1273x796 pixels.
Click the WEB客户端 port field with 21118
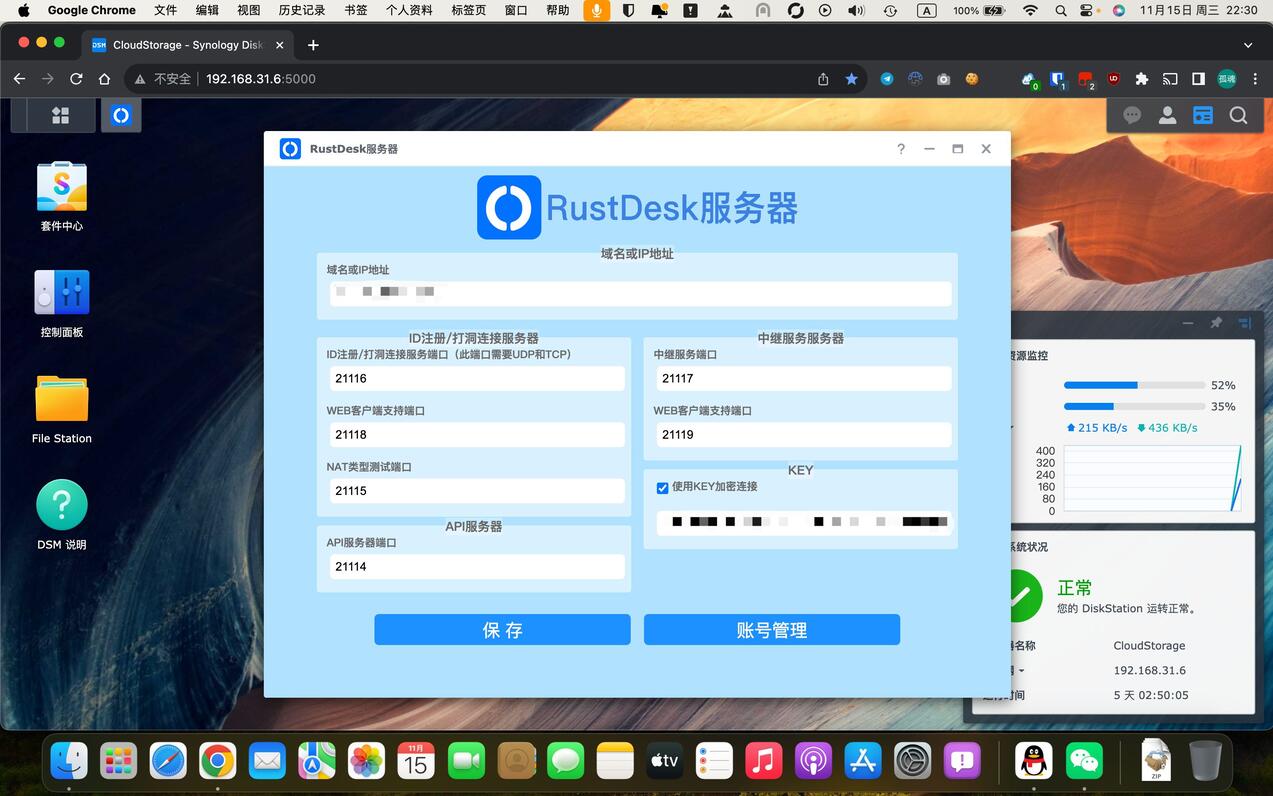click(477, 434)
